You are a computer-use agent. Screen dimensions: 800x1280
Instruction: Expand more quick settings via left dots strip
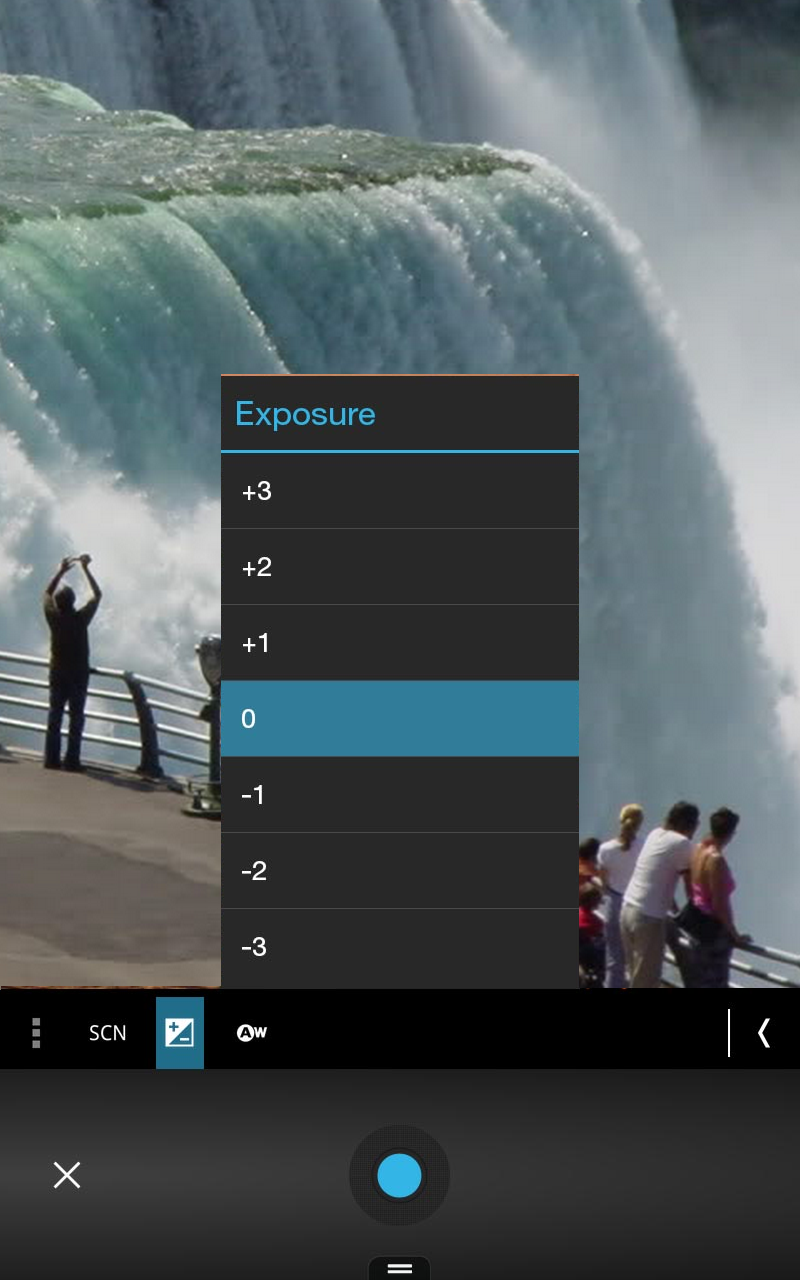tap(35, 1032)
